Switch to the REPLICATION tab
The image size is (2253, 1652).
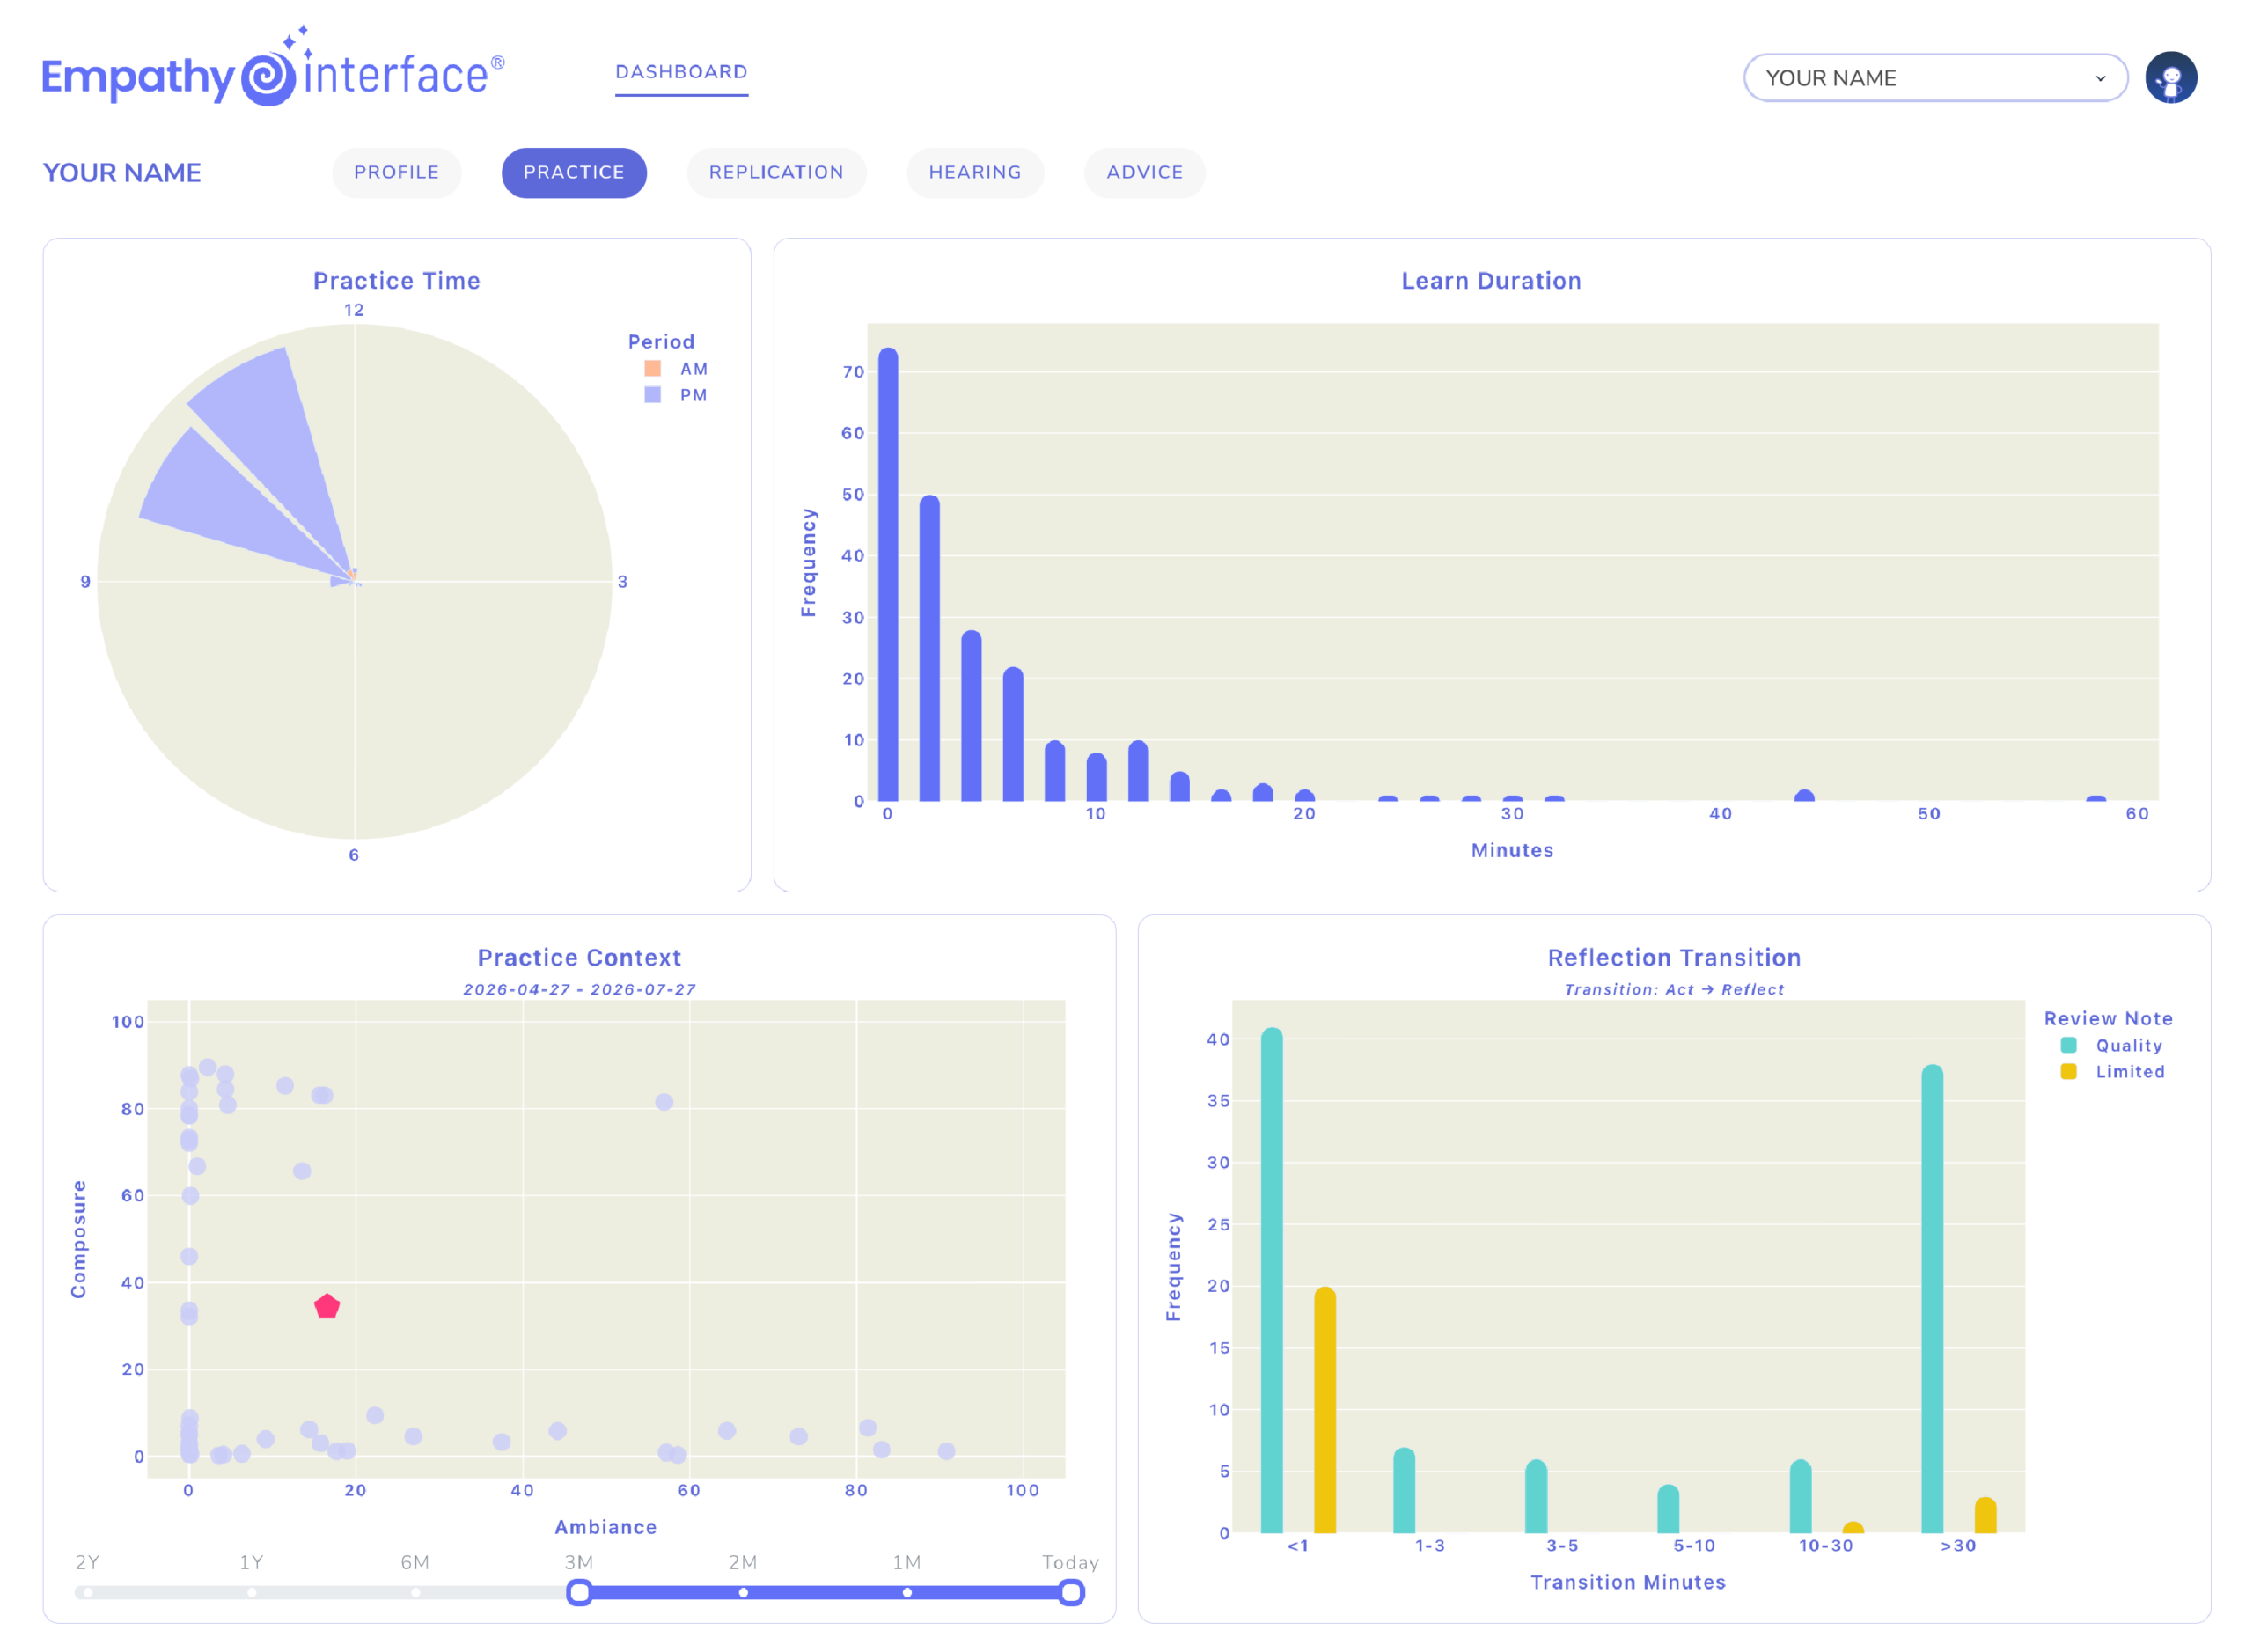point(776,172)
